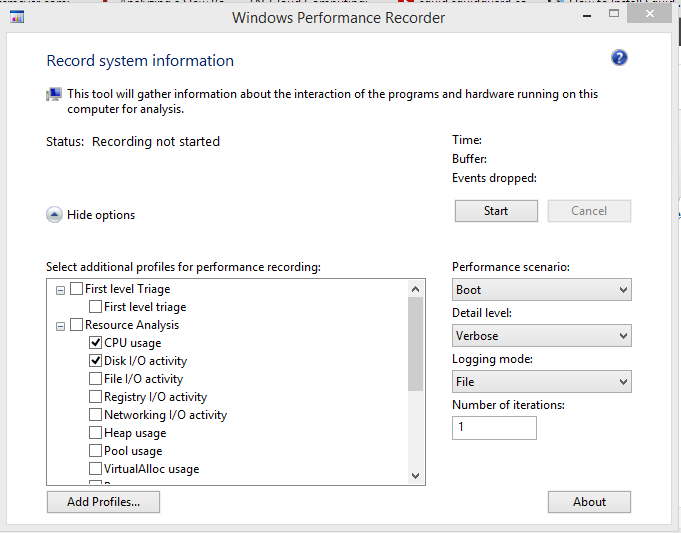Click the Record system information heading
This screenshot has height=533, width=681.
(x=140, y=60)
